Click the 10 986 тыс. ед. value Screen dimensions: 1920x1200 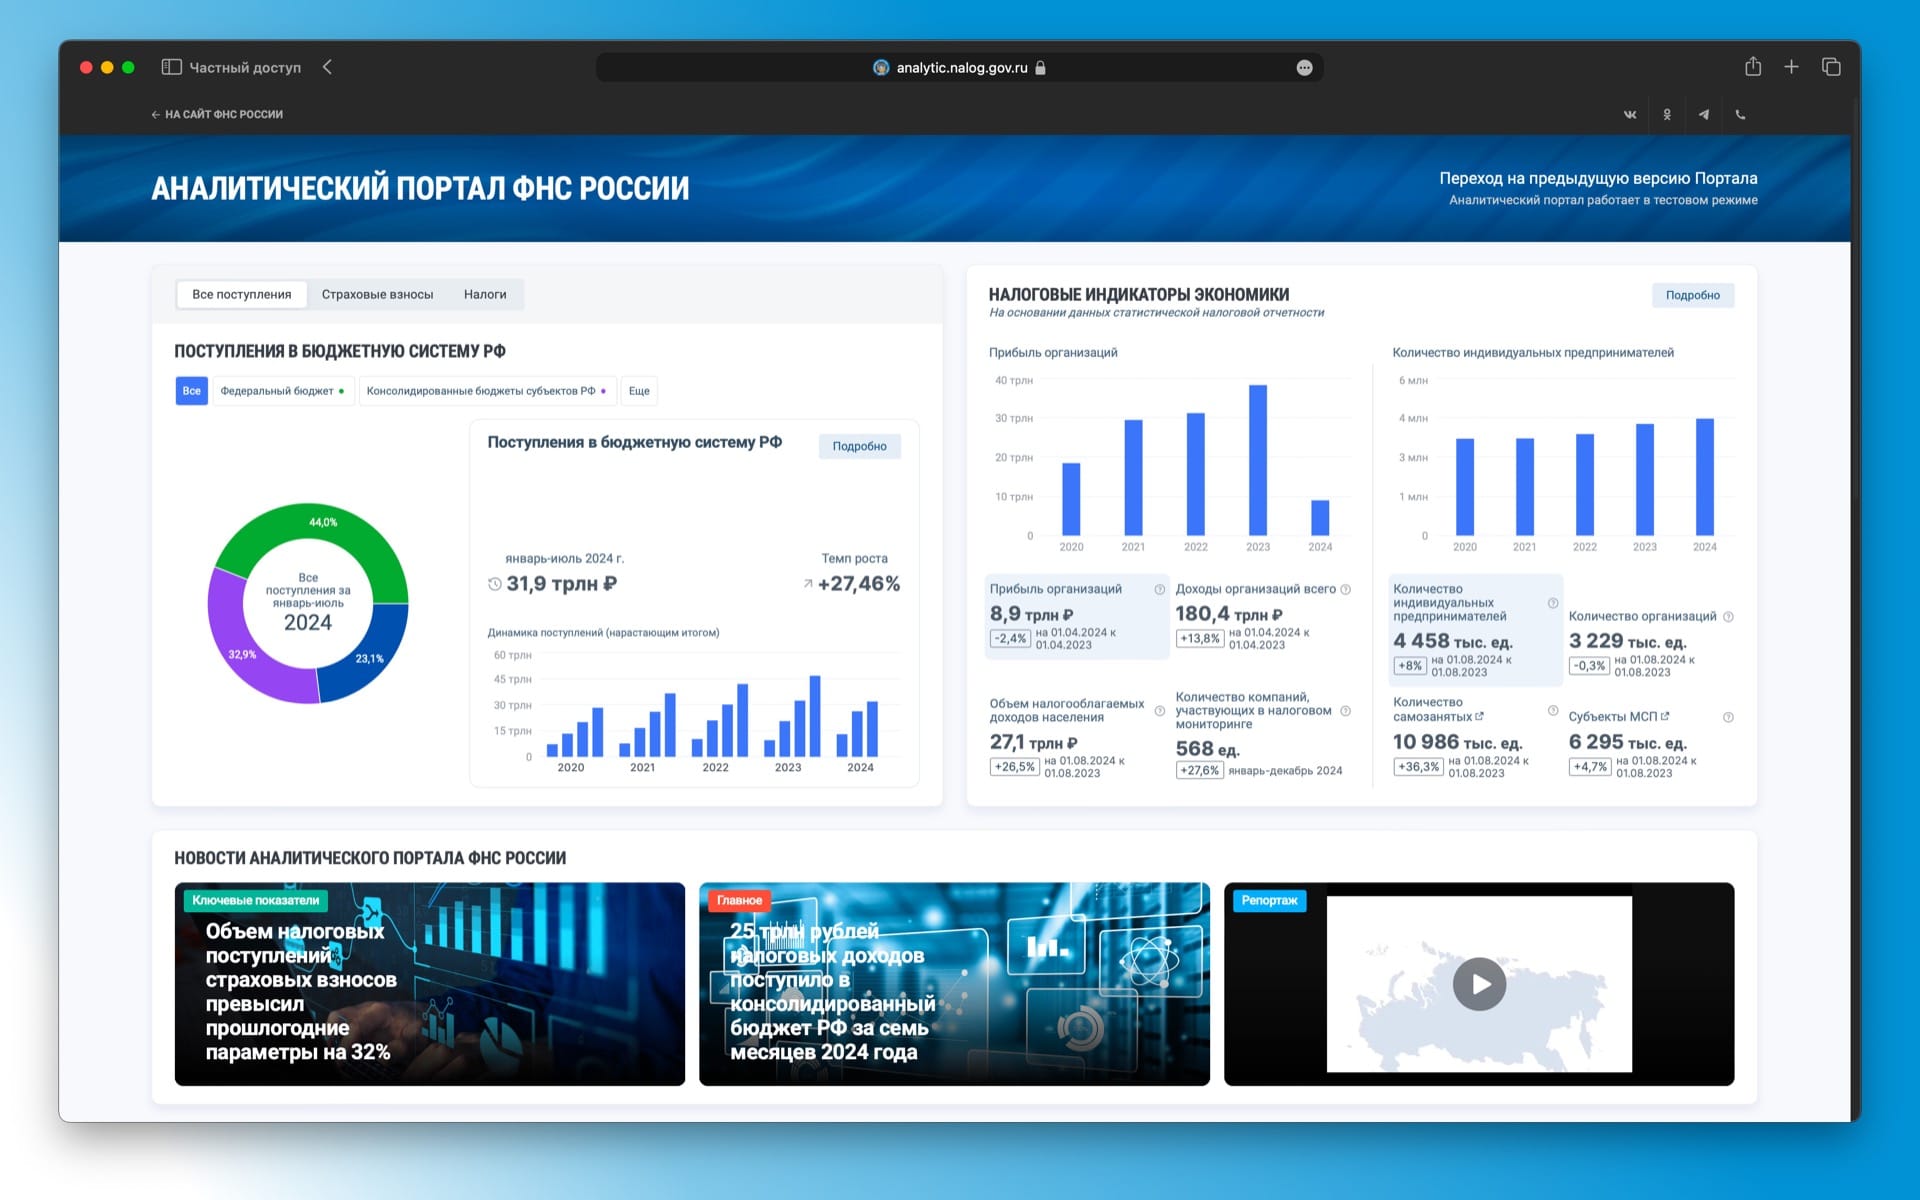[x=1457, y=742]
